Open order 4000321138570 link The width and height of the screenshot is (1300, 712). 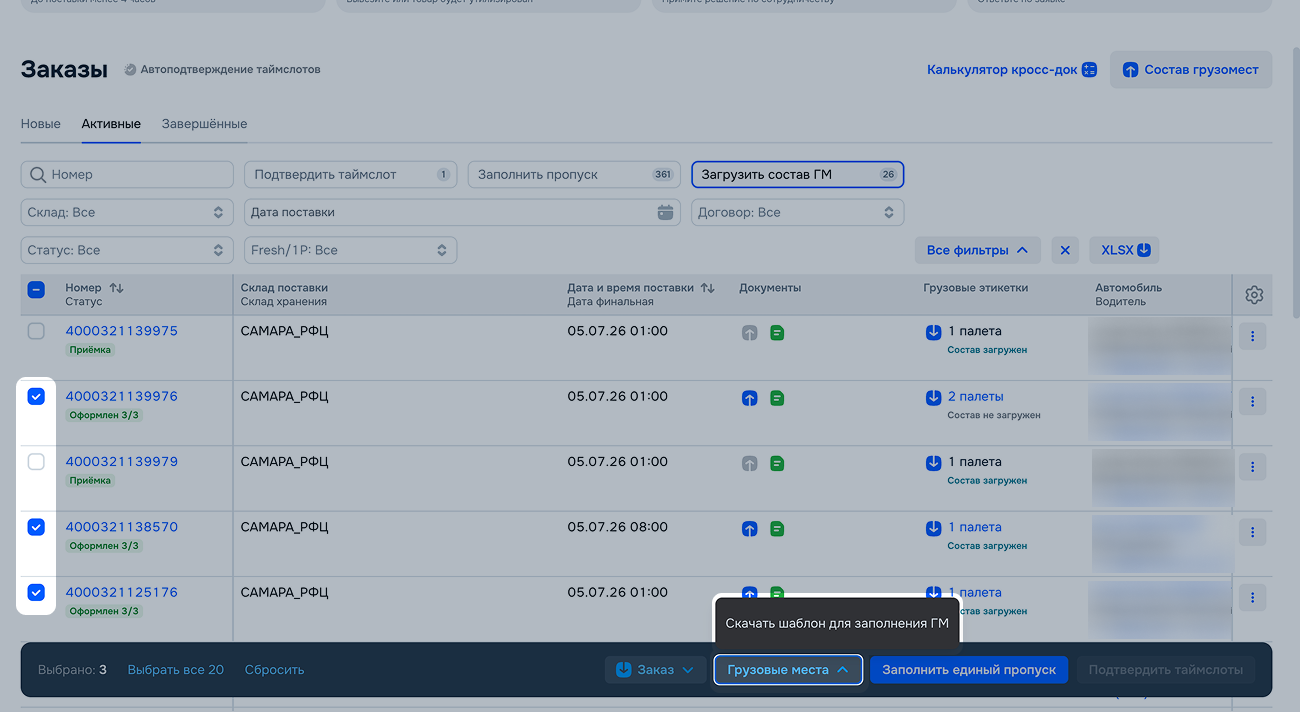click(x=122, y=527)
